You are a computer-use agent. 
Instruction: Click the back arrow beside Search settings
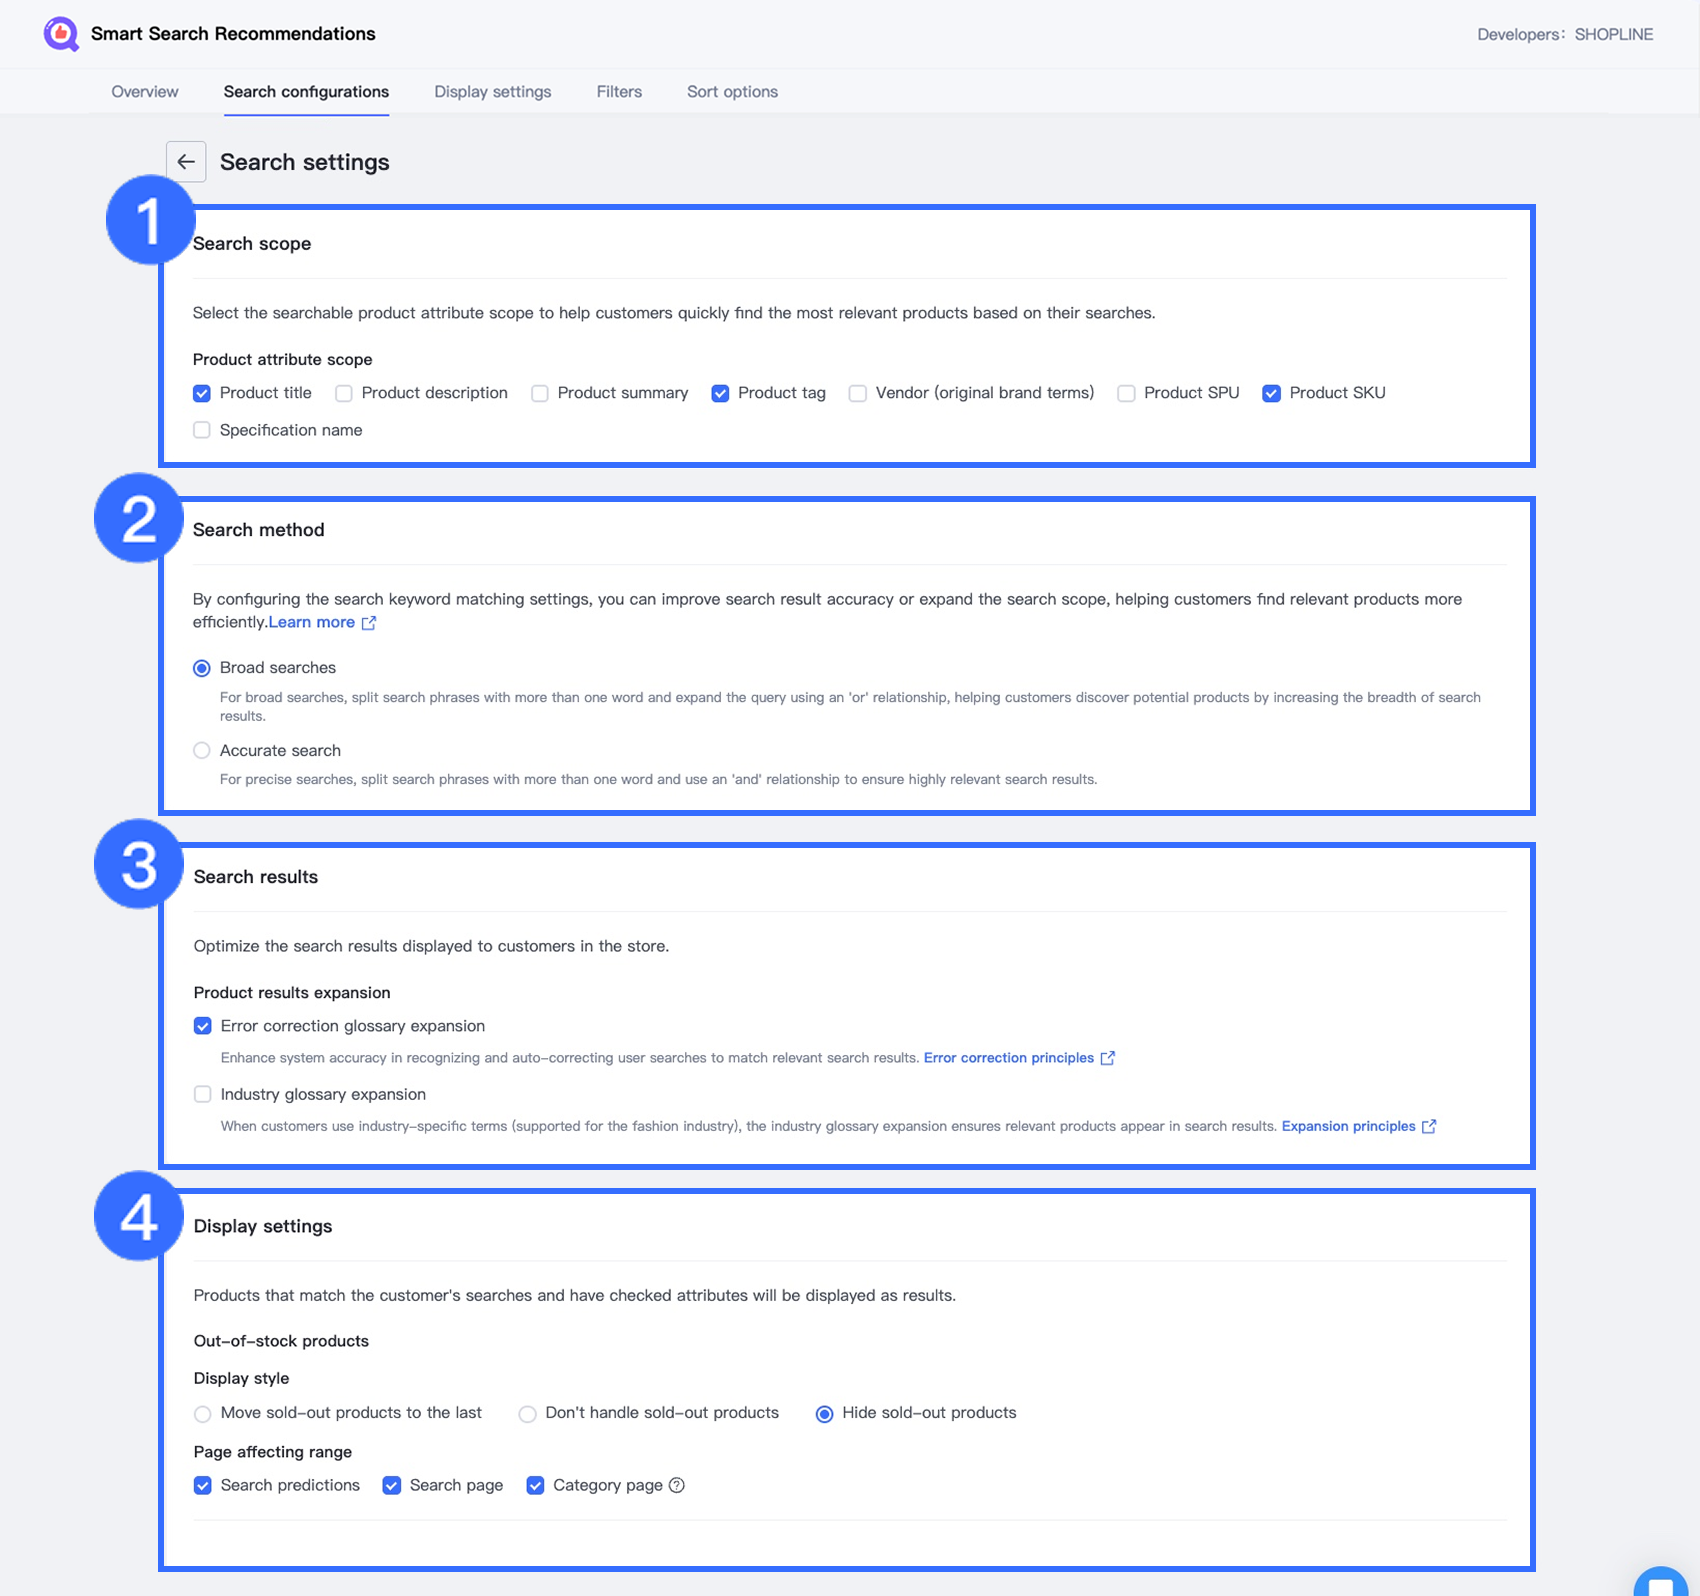[x=186, y=162]
